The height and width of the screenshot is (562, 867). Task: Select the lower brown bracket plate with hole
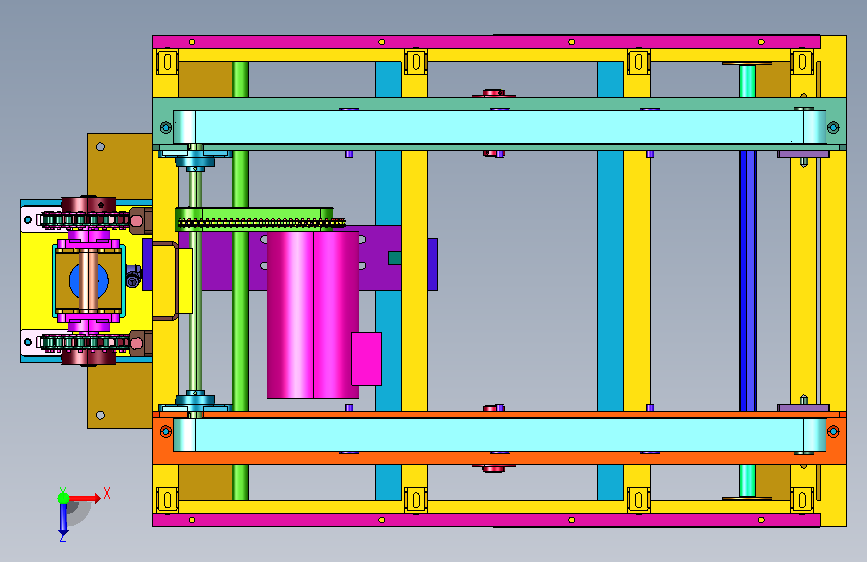click(x=119, y=396)
